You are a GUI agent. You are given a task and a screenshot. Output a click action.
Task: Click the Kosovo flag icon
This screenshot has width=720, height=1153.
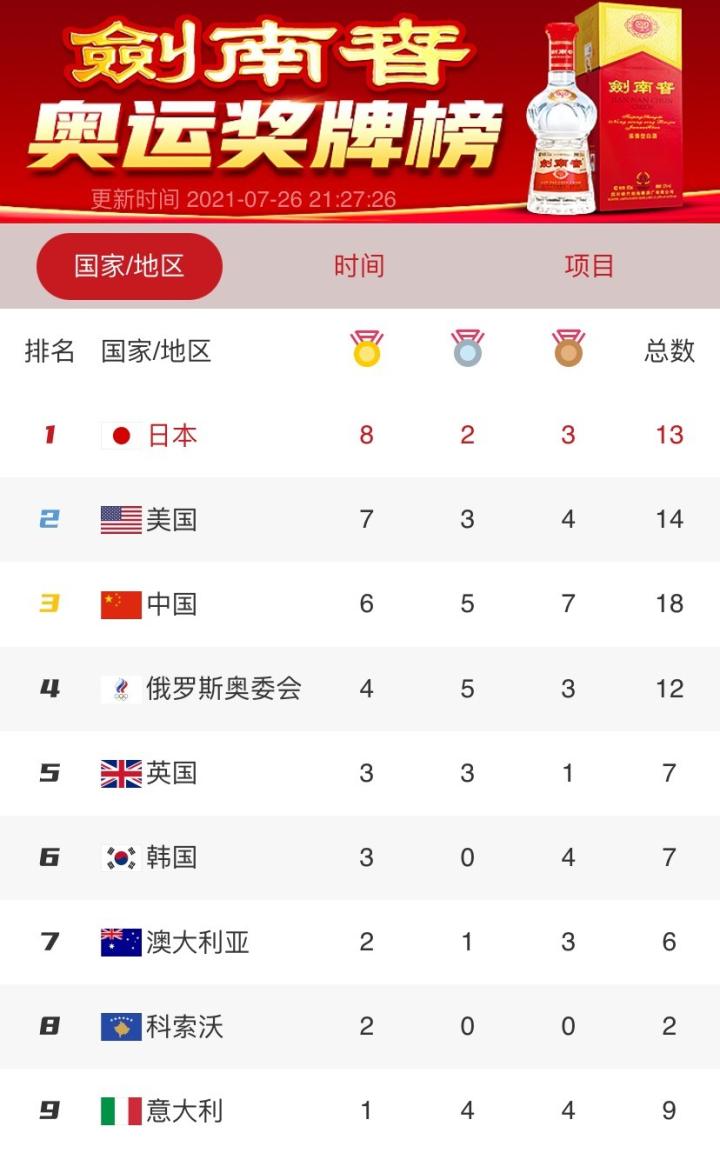tap(121, 1027)
